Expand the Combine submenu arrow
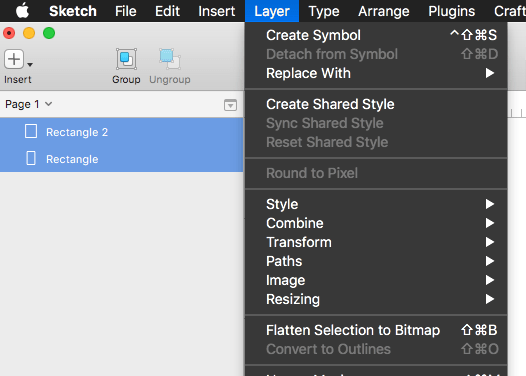Screen dimensions: 526x376 [x=490, y=223]
